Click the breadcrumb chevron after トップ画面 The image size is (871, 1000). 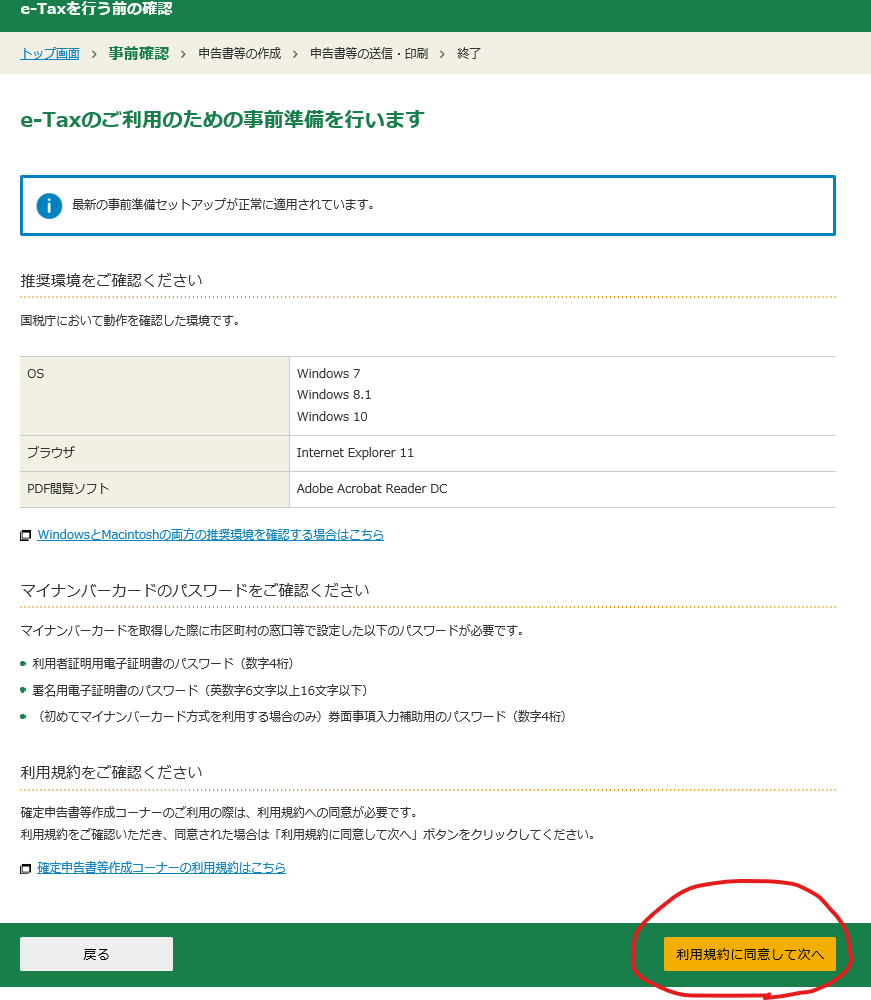(x=94, y=54)
